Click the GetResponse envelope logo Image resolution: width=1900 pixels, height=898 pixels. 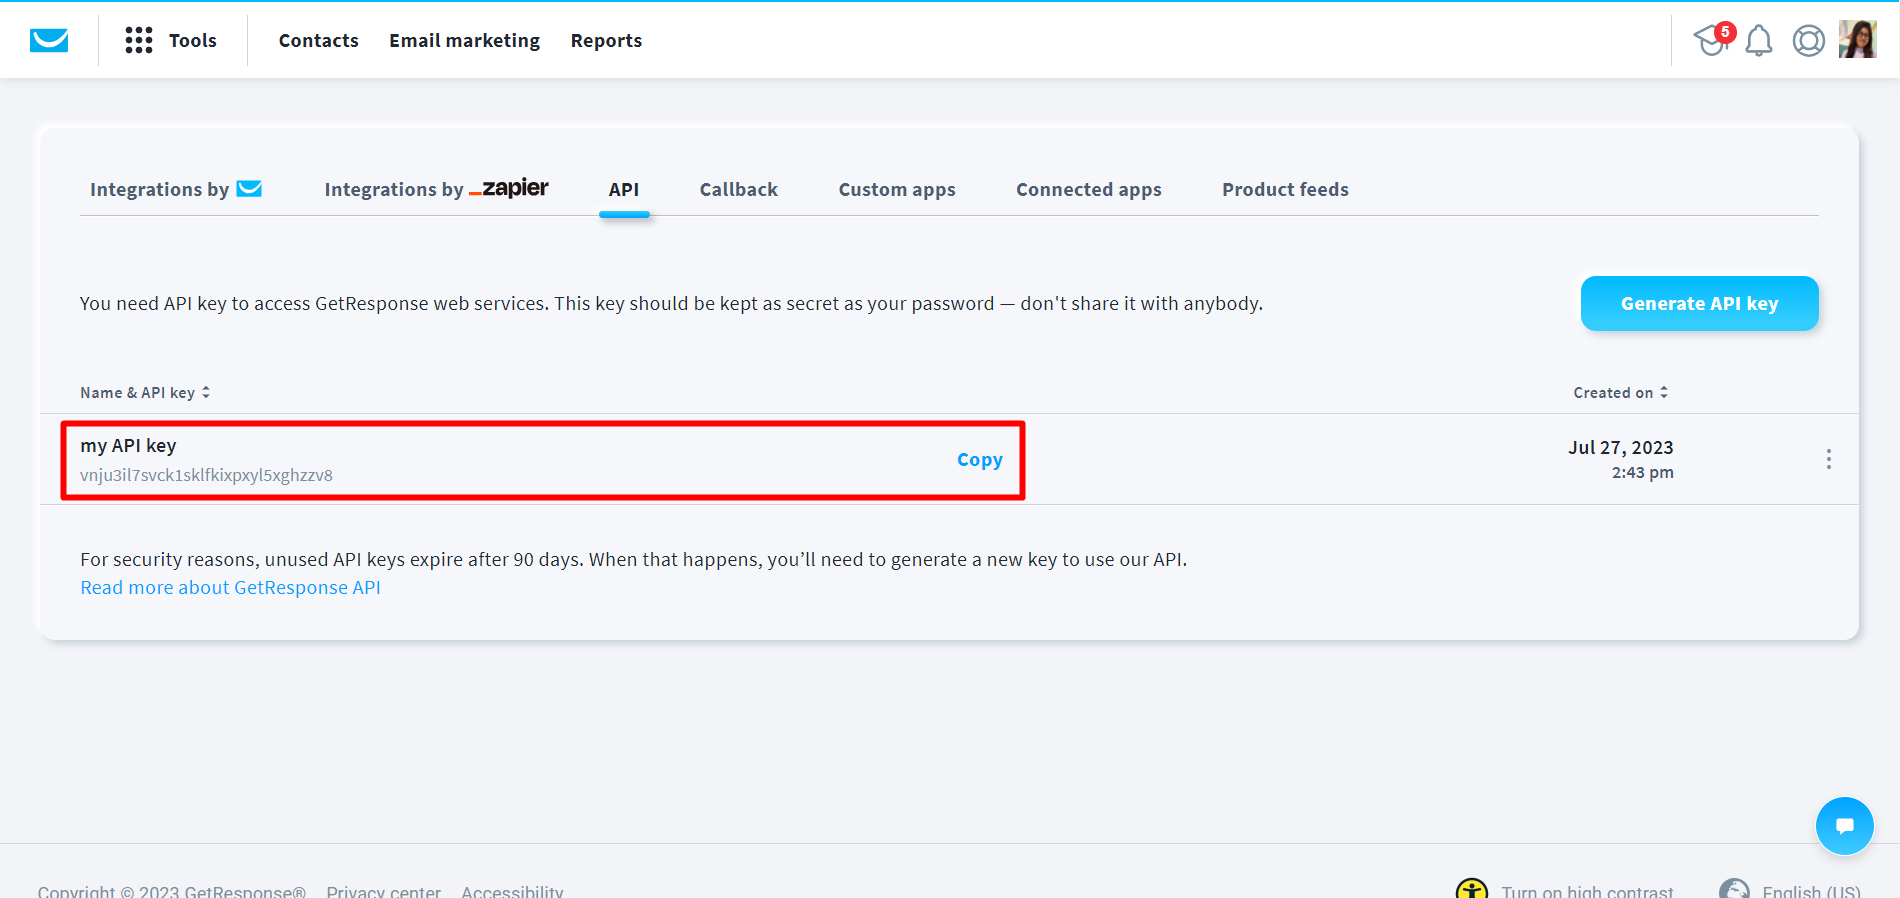49,40
